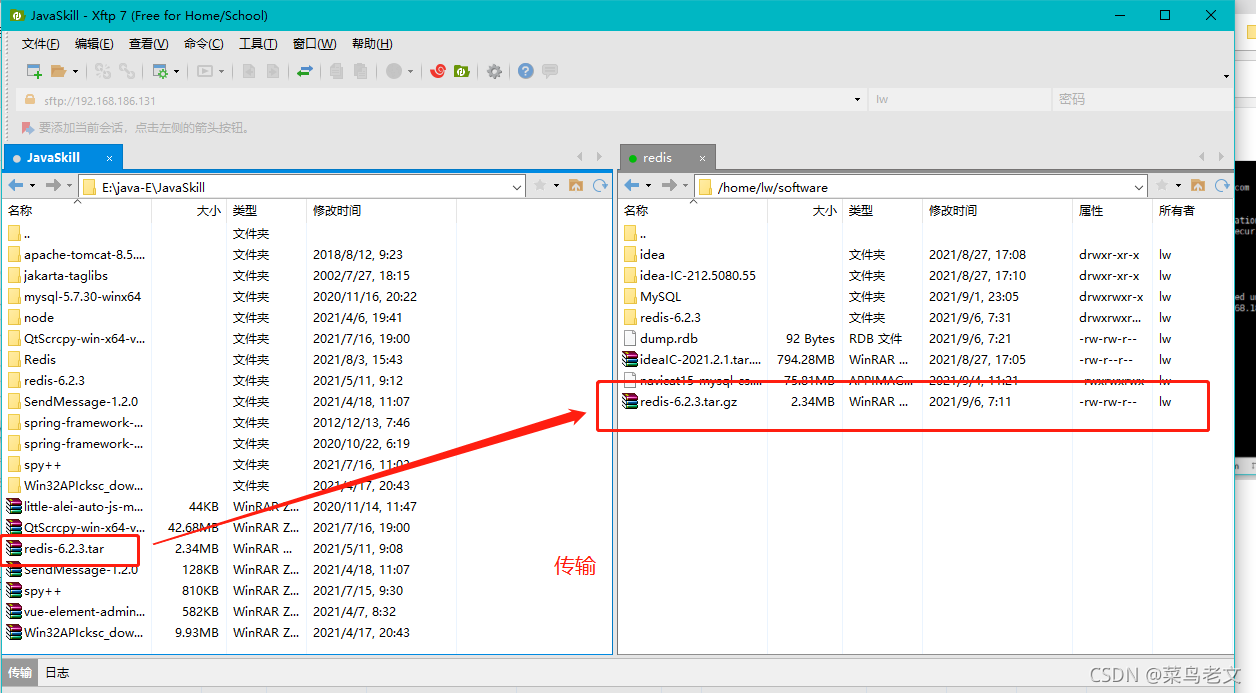Click the flag icon on the session hint bar
This screenshot has height=693, width=1256.
click(28, 128)
